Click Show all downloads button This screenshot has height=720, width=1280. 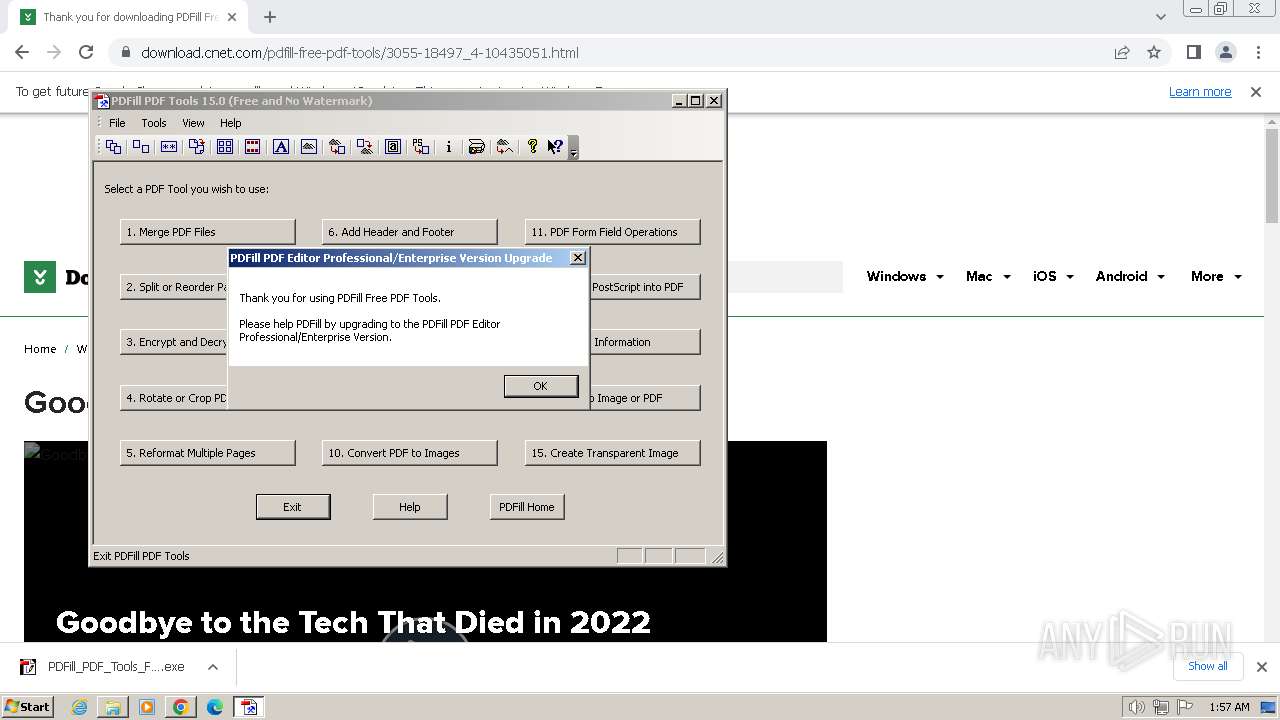[1208, 666]
